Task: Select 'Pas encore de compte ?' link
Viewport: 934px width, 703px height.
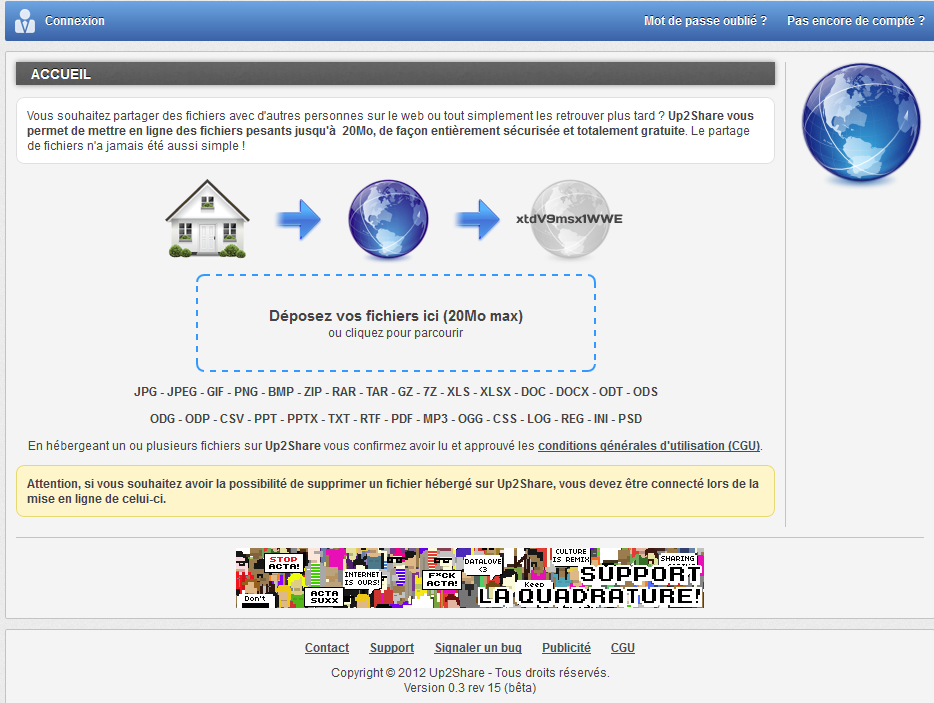Action: coord(855,21)
